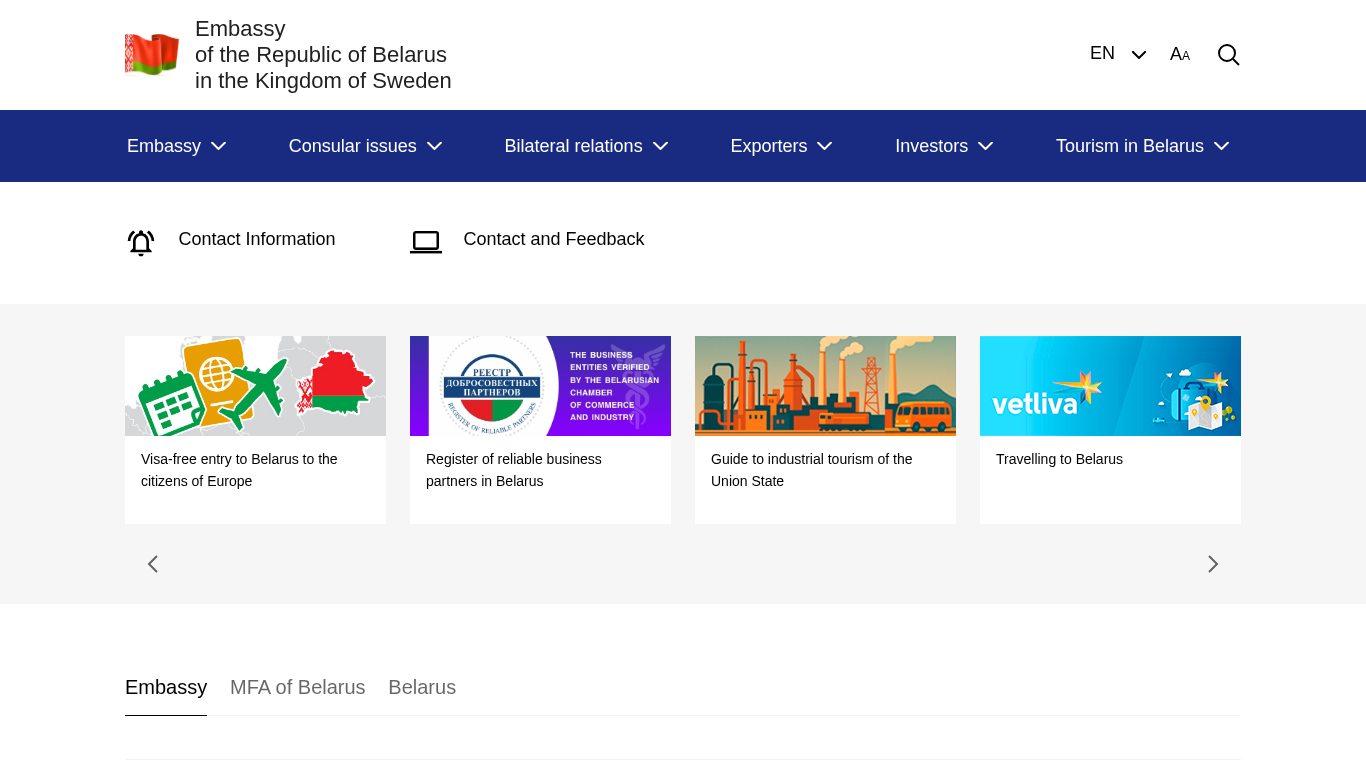1366x768 pixels.
Task: Open Register of reliable business partners link
Action: pos(514,470)
